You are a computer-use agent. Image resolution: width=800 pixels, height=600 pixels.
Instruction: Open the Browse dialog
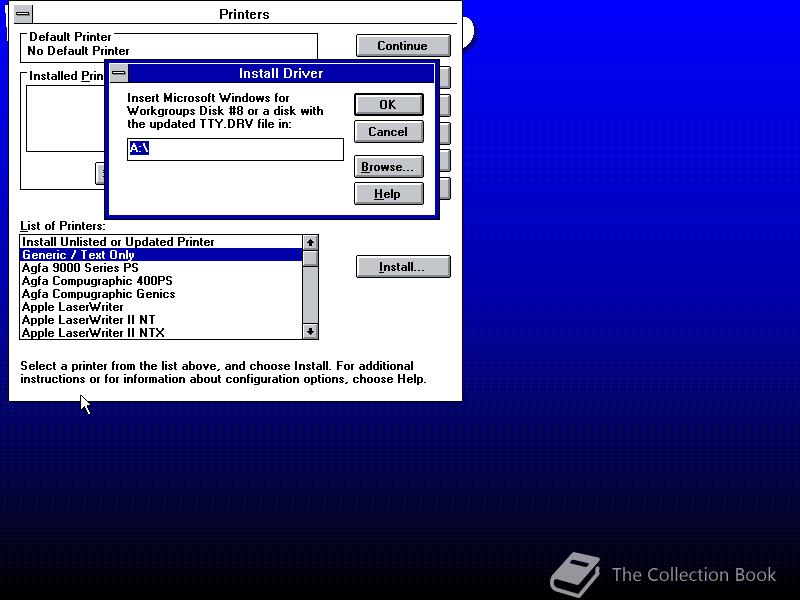click(x=388, y=166)
